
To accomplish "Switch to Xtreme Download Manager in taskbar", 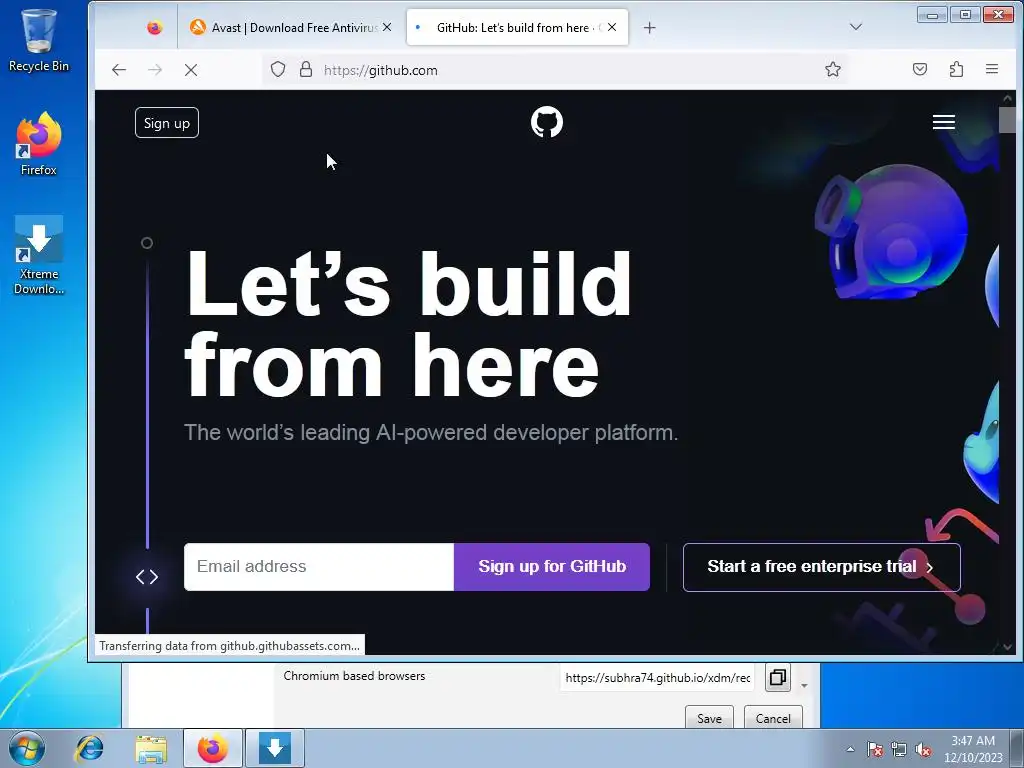I will [x=275, y=748].
